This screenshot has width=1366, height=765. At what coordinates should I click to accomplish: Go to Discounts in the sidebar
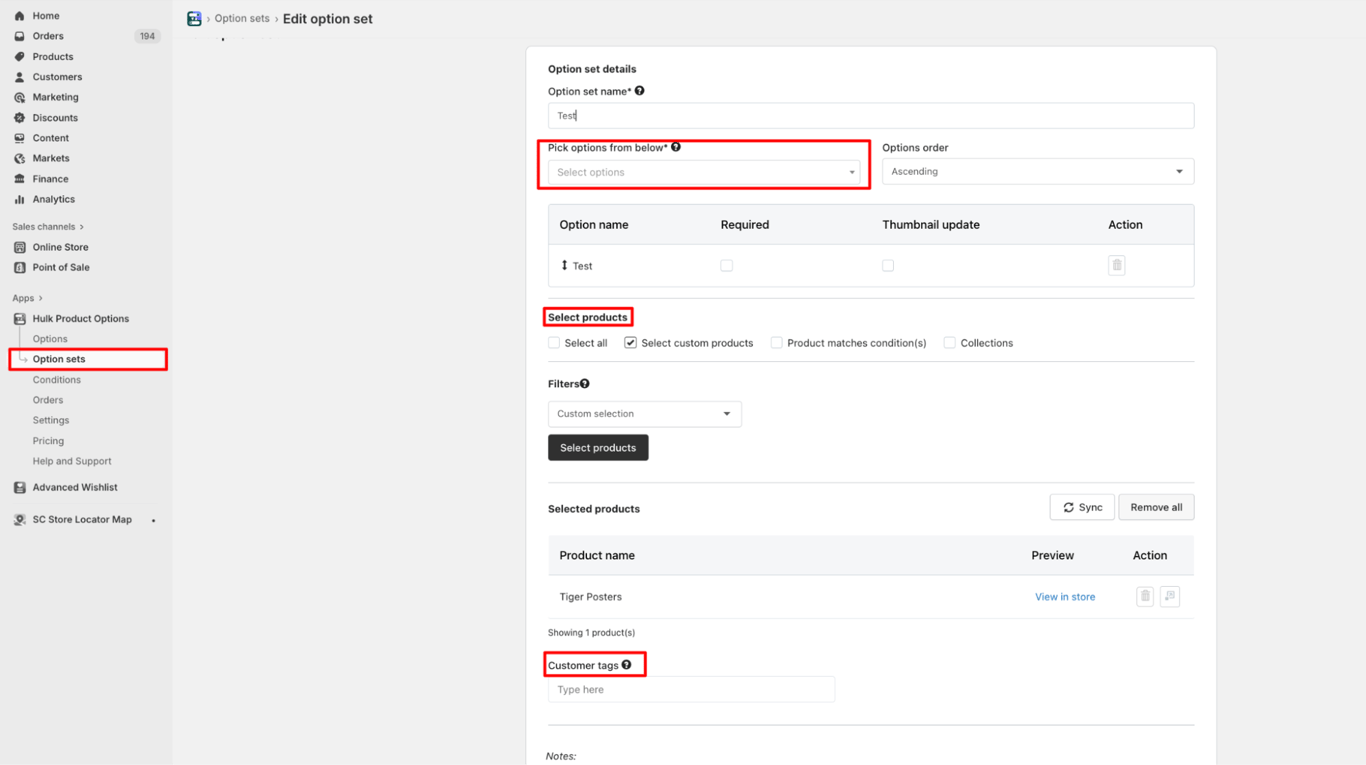(55, 118)
